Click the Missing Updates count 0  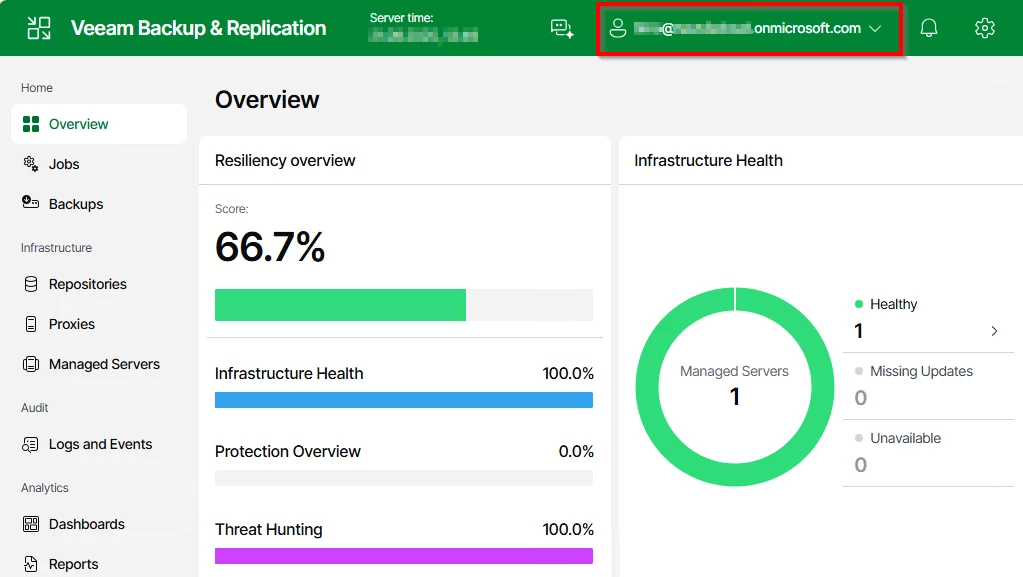pyautogui.click(x=861, y=398)
